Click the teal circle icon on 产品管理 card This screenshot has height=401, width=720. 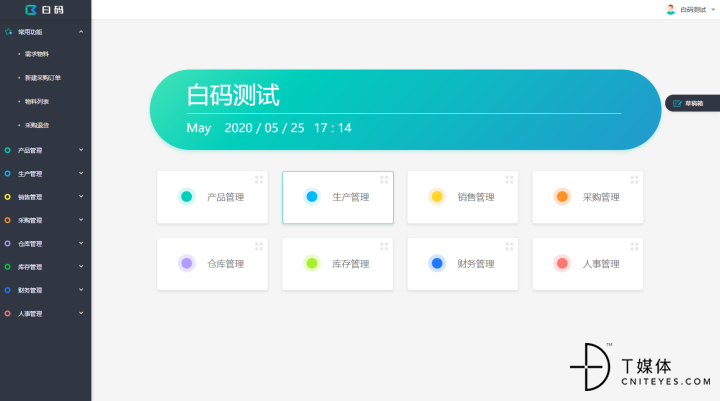186,197
